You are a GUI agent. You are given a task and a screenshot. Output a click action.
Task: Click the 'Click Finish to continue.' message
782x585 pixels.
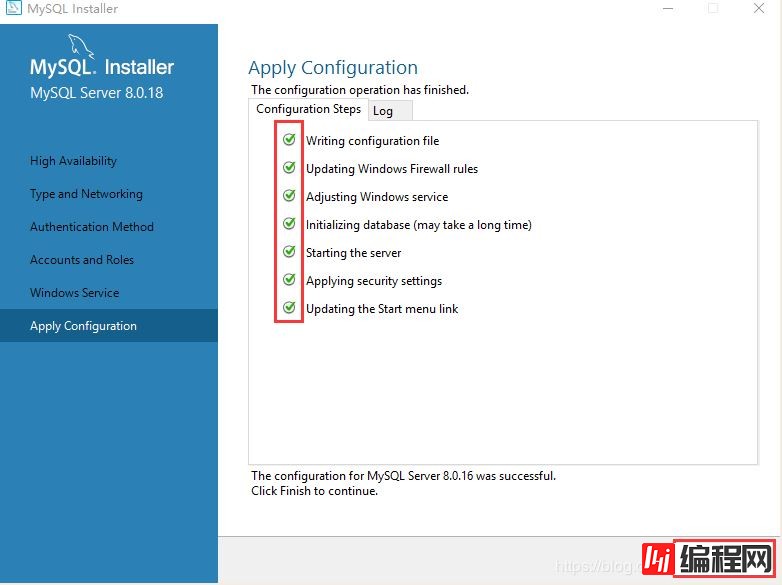pyautogui.click(x=315, y=491)
